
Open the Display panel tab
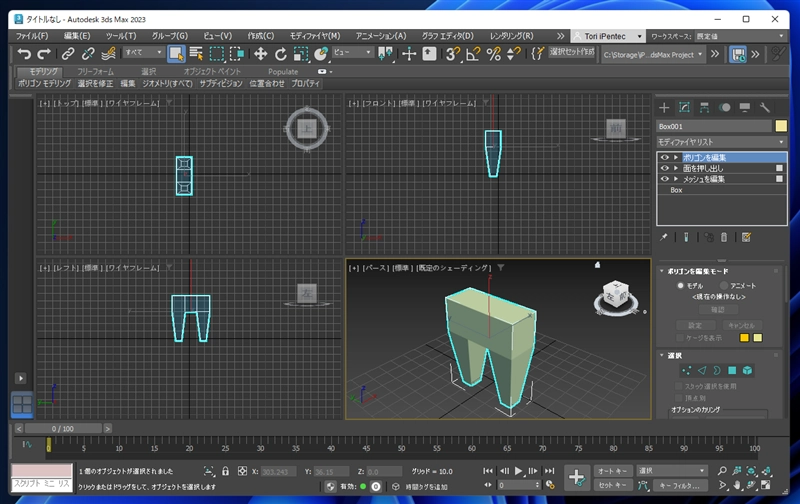coord(744,107)
